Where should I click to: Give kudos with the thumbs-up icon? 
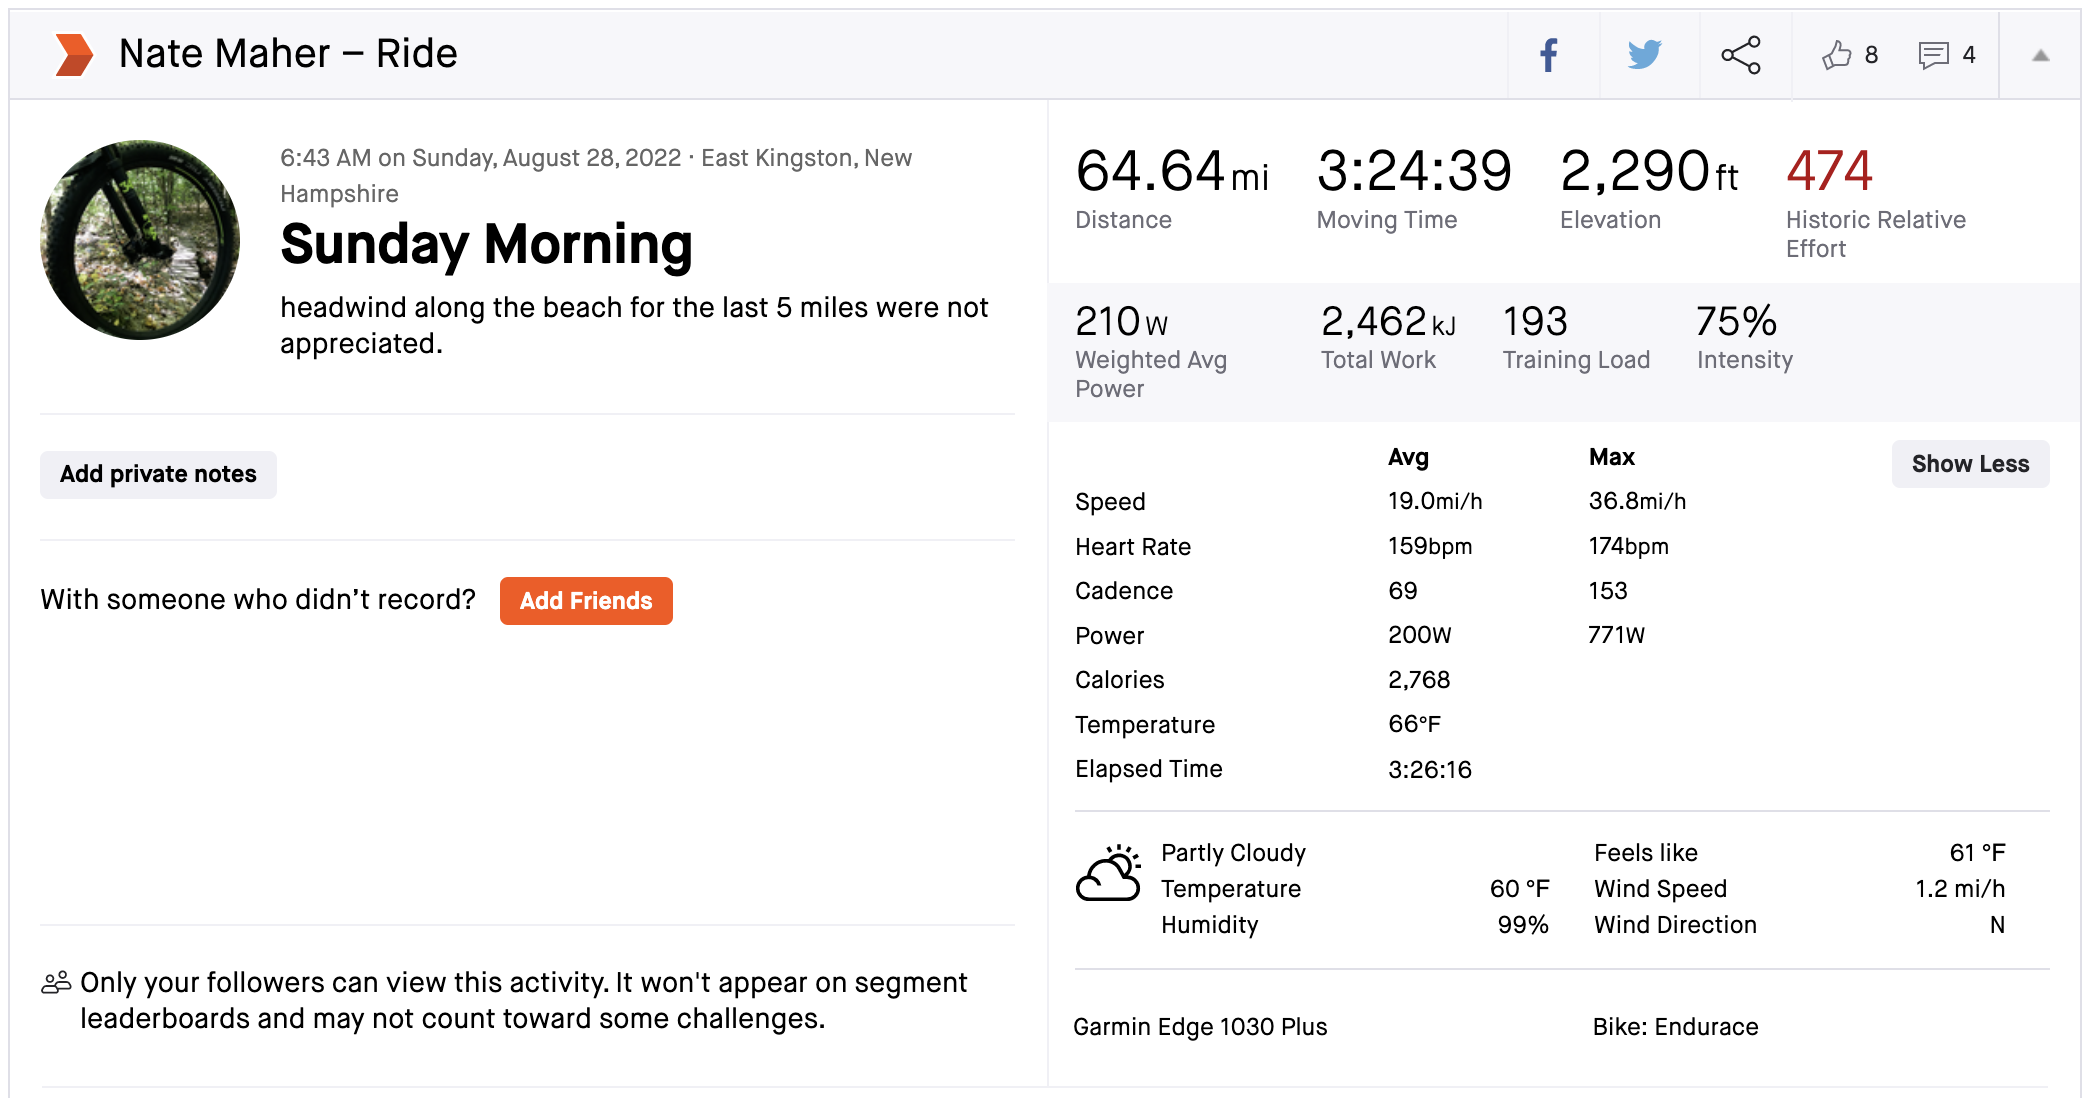tap(1837, 55)
